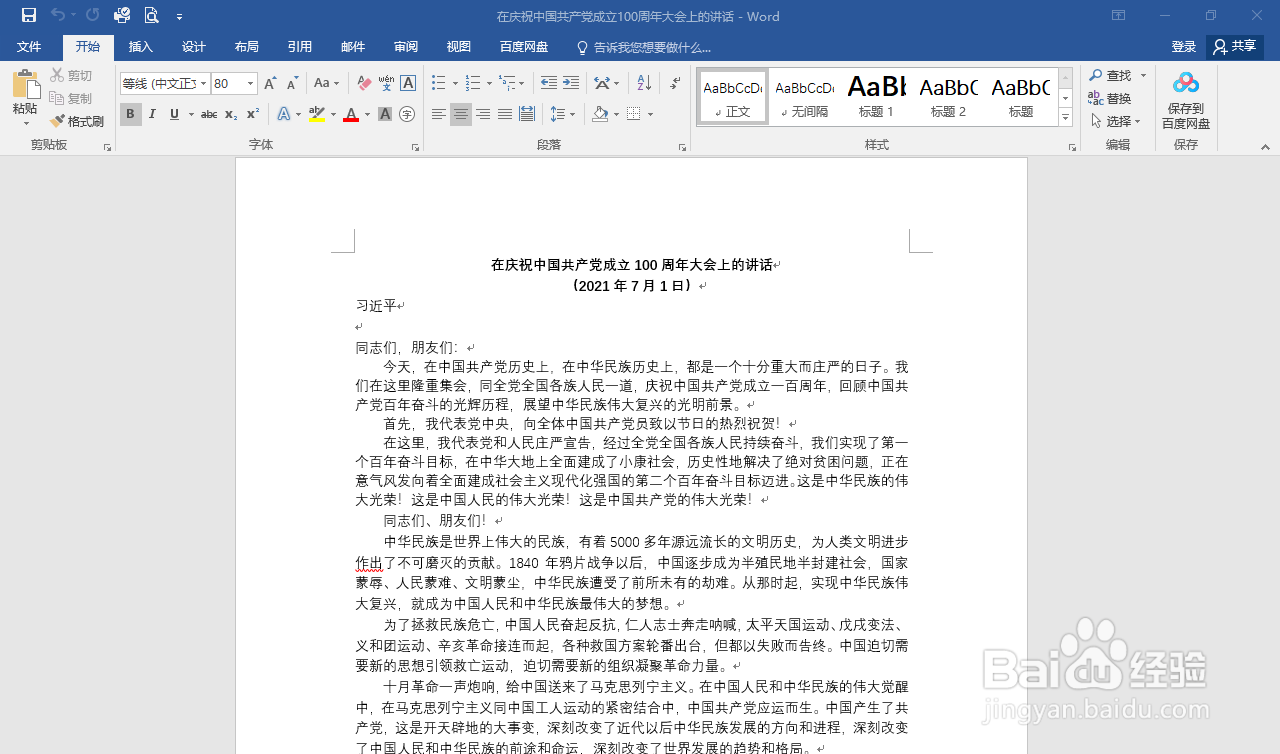The height and width of the screenshot is (754, 1280).
Task: Open Print Preview icon in quick access toolbar
Action: [151, 15]
